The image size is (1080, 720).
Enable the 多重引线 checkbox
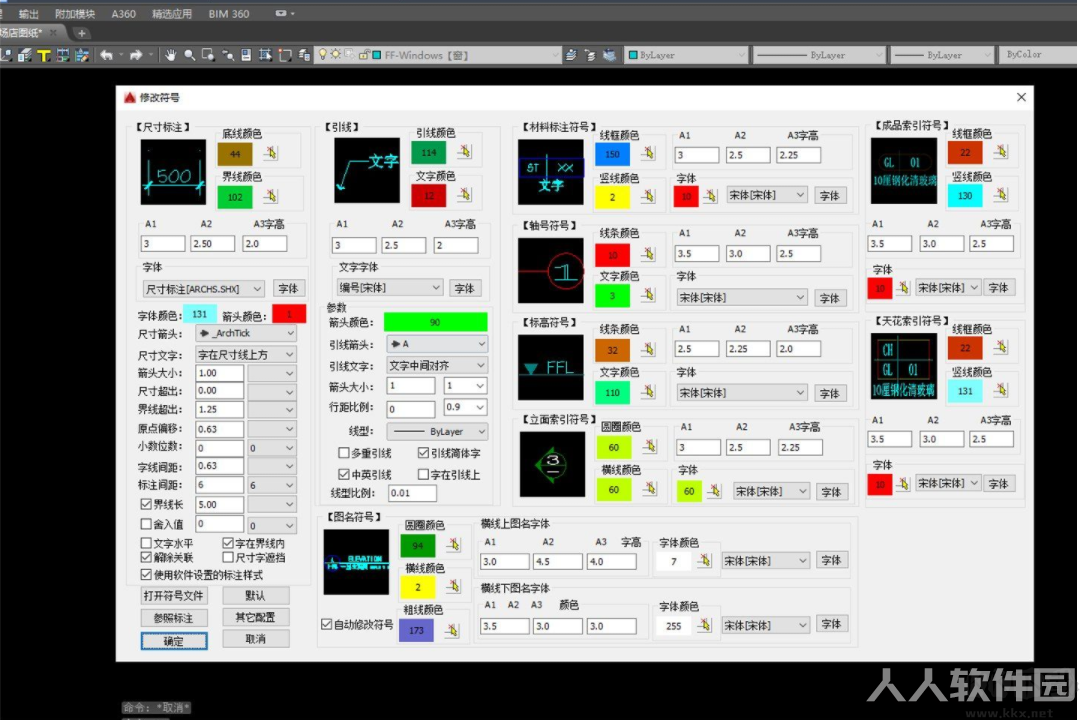(x=344, y=453)
